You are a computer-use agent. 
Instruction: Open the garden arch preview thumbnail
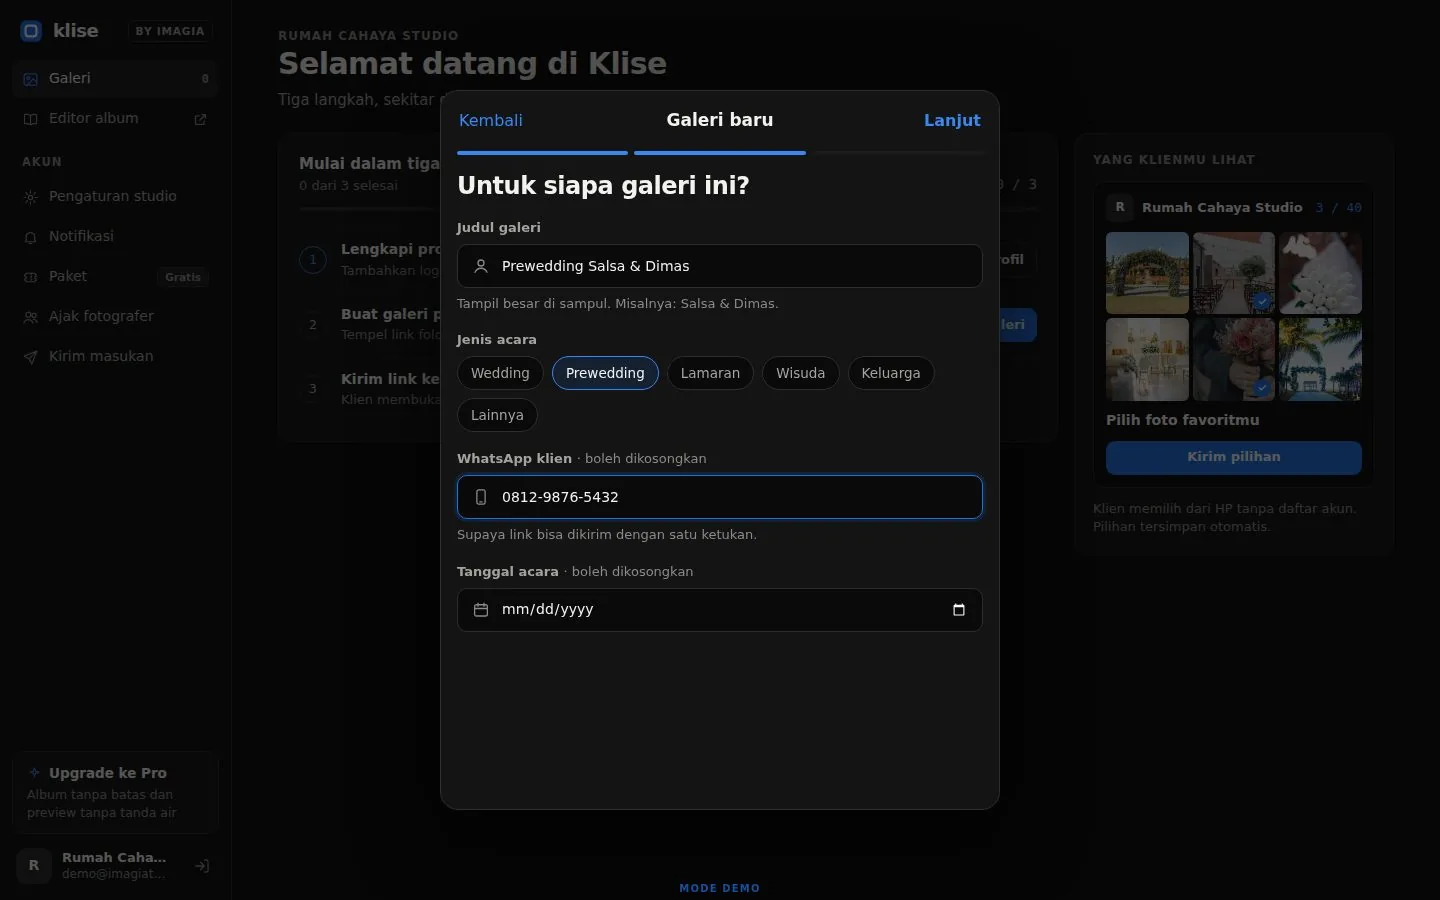click(x=1147, y=273)
